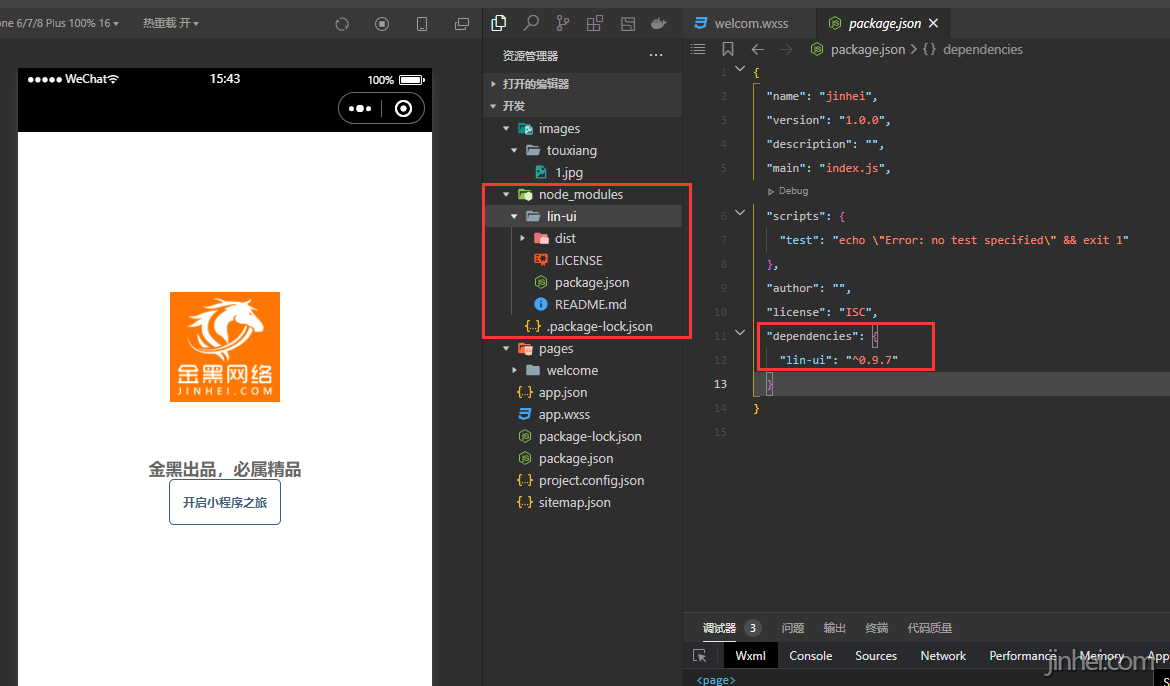Open the device model dropdown
The image size is (1170, 686).
point(58,23)
